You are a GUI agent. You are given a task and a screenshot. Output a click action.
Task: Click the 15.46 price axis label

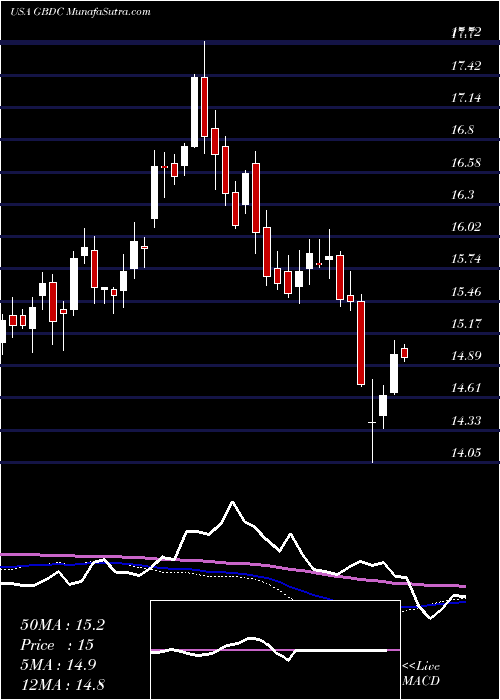466,292
